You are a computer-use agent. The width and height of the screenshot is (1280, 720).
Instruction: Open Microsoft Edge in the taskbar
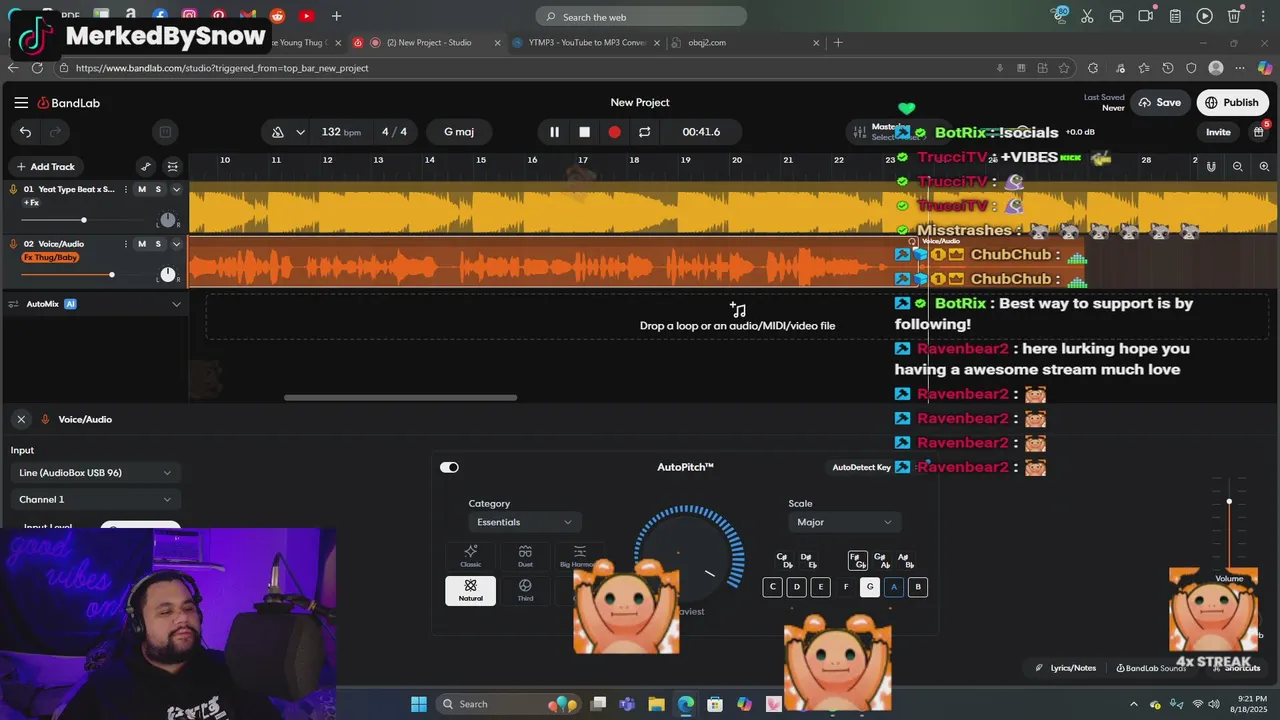coord(686,704)
